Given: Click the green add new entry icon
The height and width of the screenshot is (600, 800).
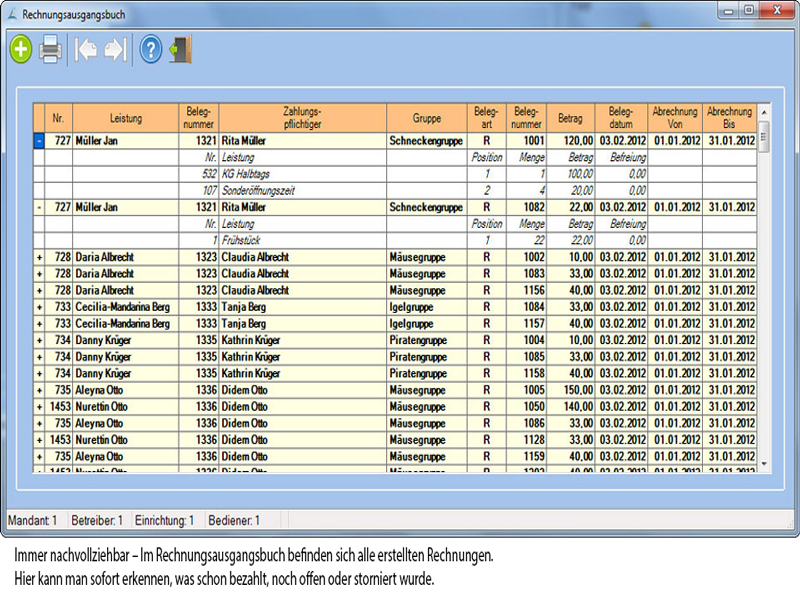Looking at the screenshot, I should (x=20, y=50).
